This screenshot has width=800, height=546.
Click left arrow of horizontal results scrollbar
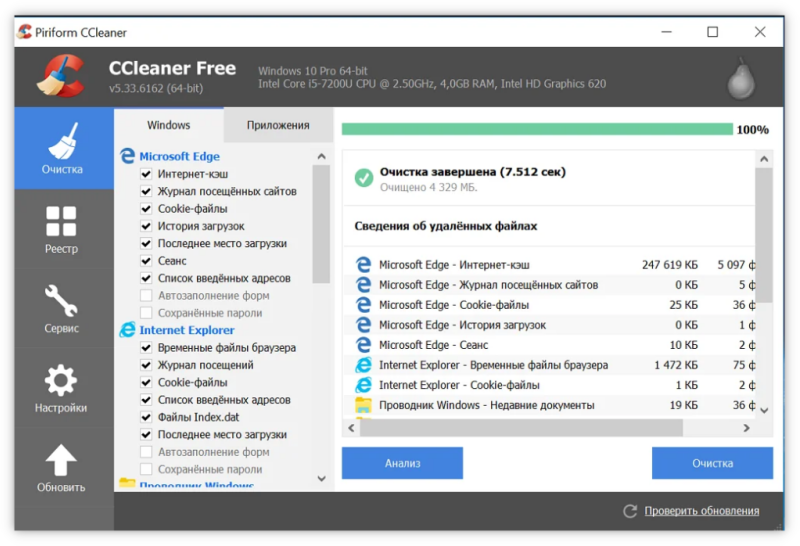[351, 428]
